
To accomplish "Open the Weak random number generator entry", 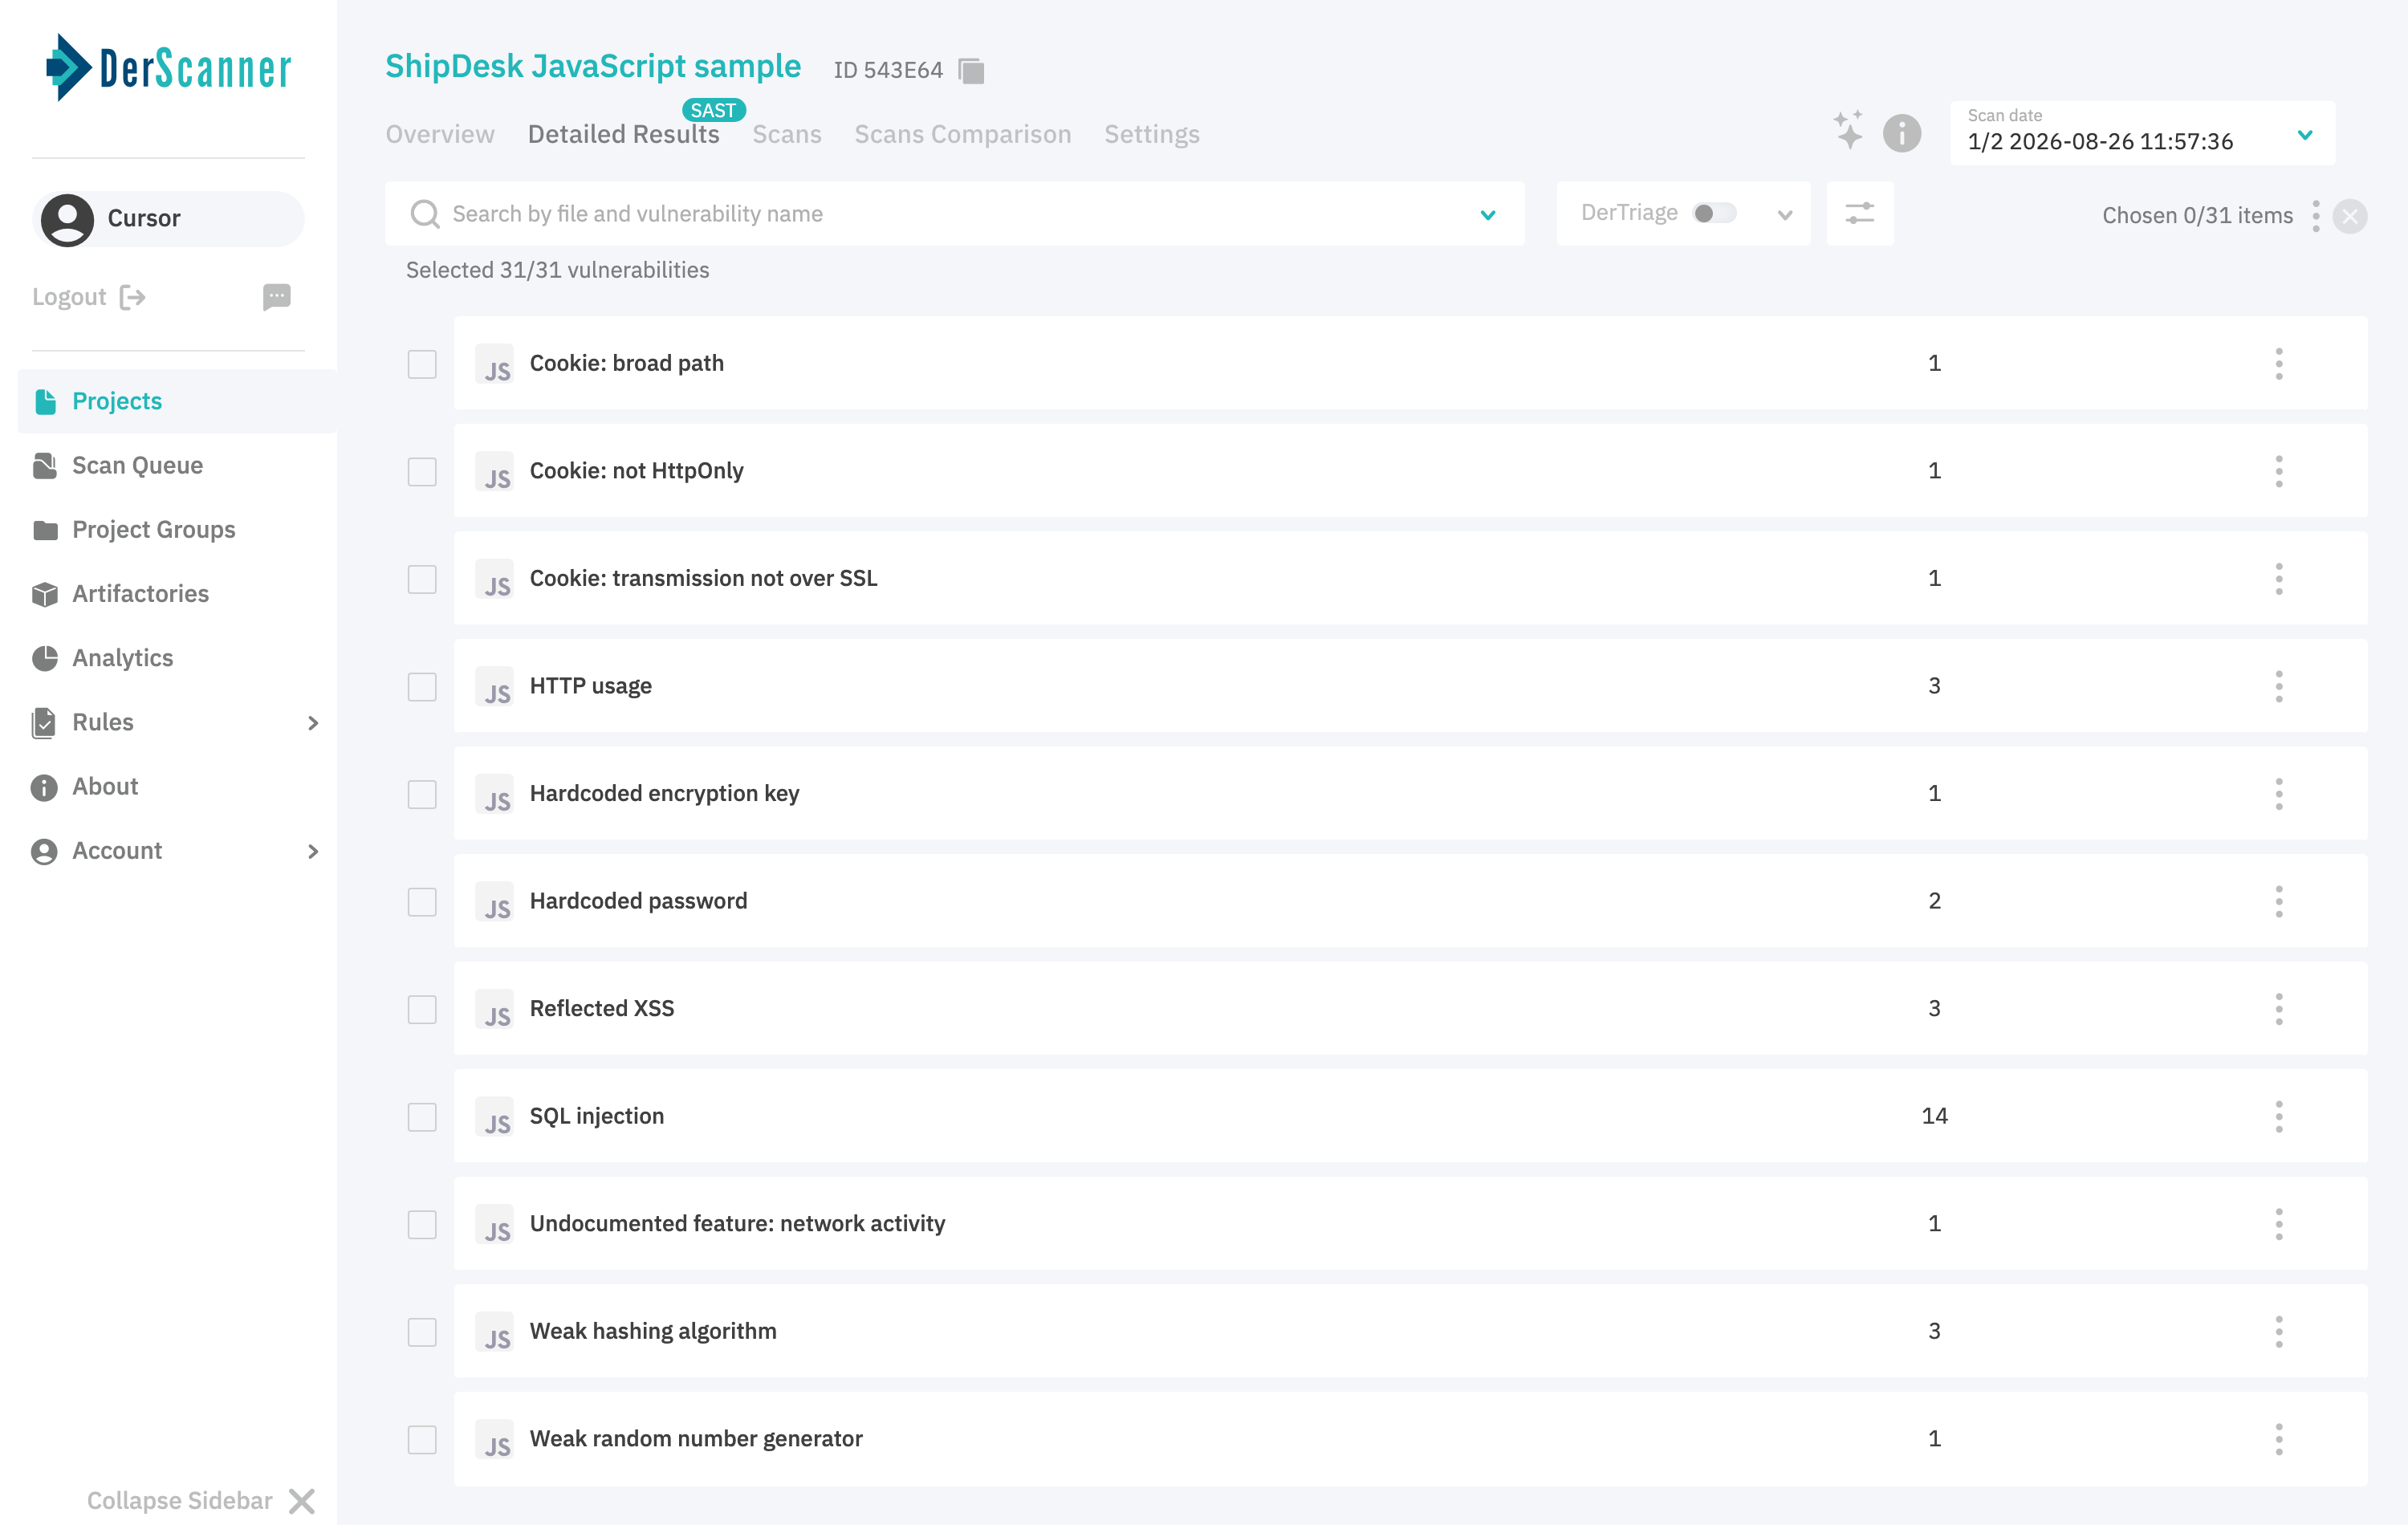I will 1410,1439.
